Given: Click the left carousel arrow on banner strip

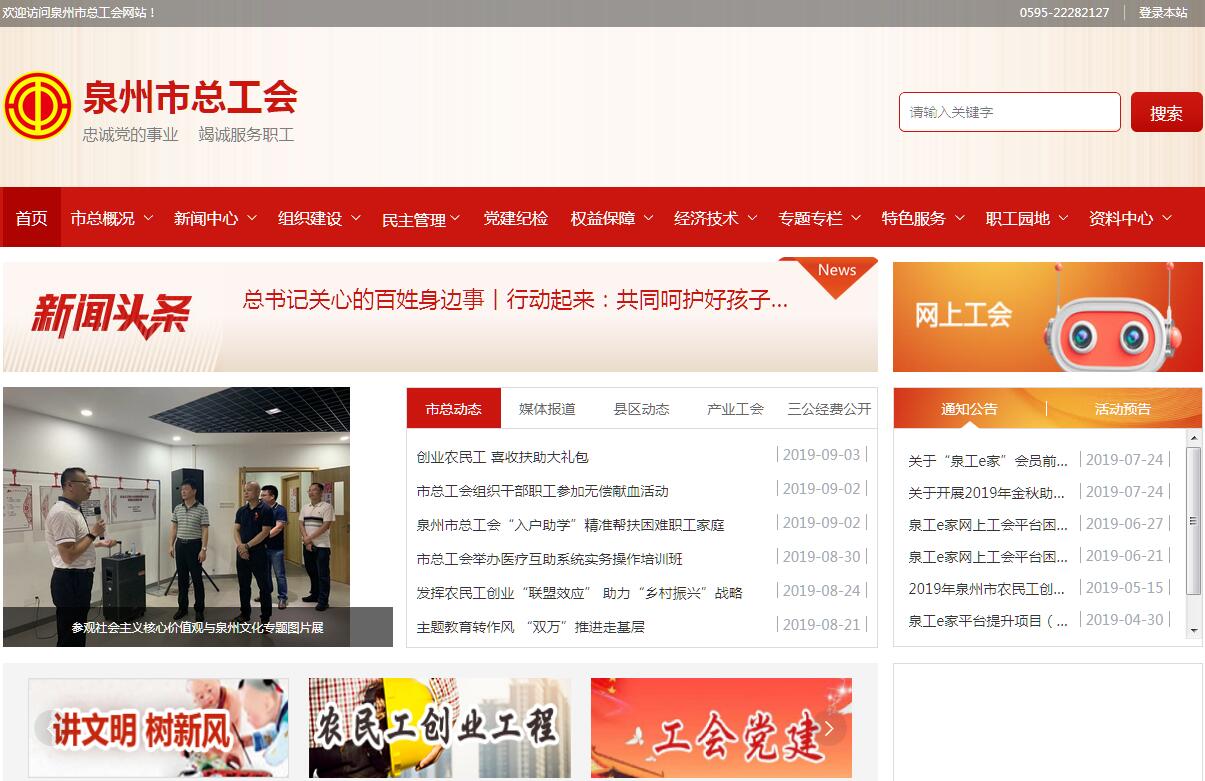Looking at the screenshot, I should (50, 728).
